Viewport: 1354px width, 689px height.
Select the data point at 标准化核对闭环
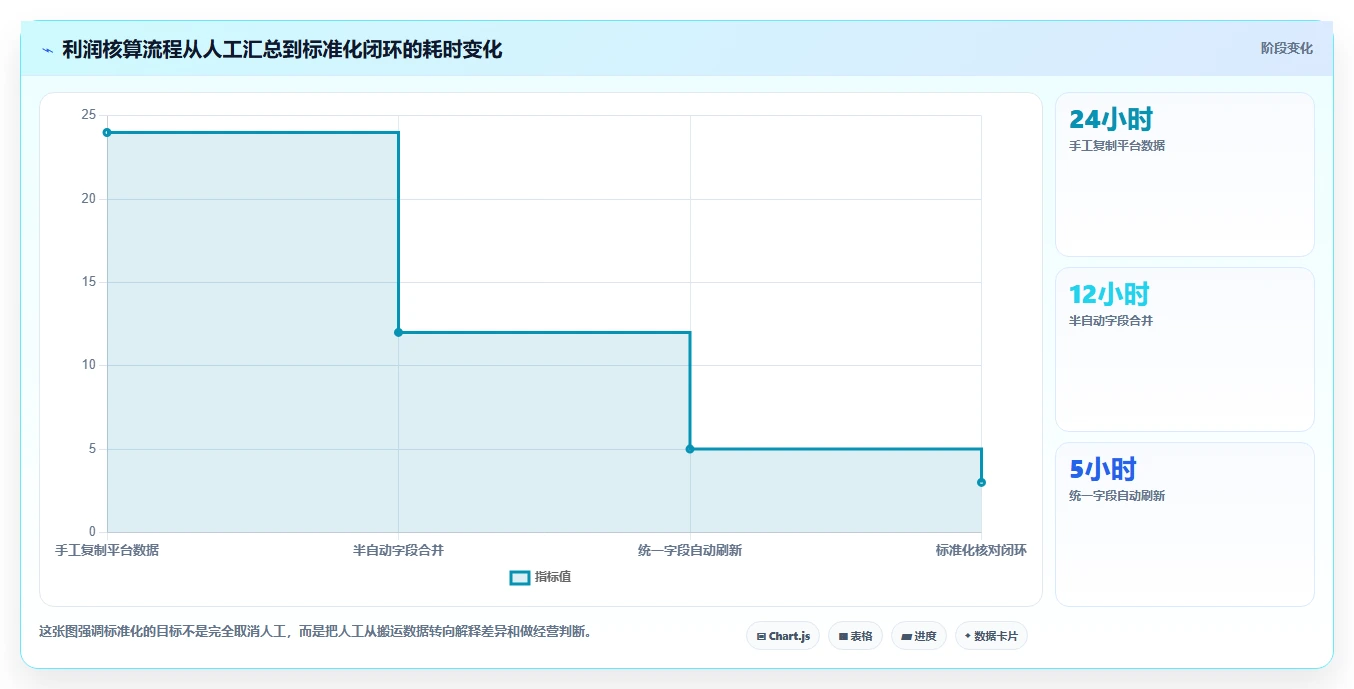tap(981, 482)
